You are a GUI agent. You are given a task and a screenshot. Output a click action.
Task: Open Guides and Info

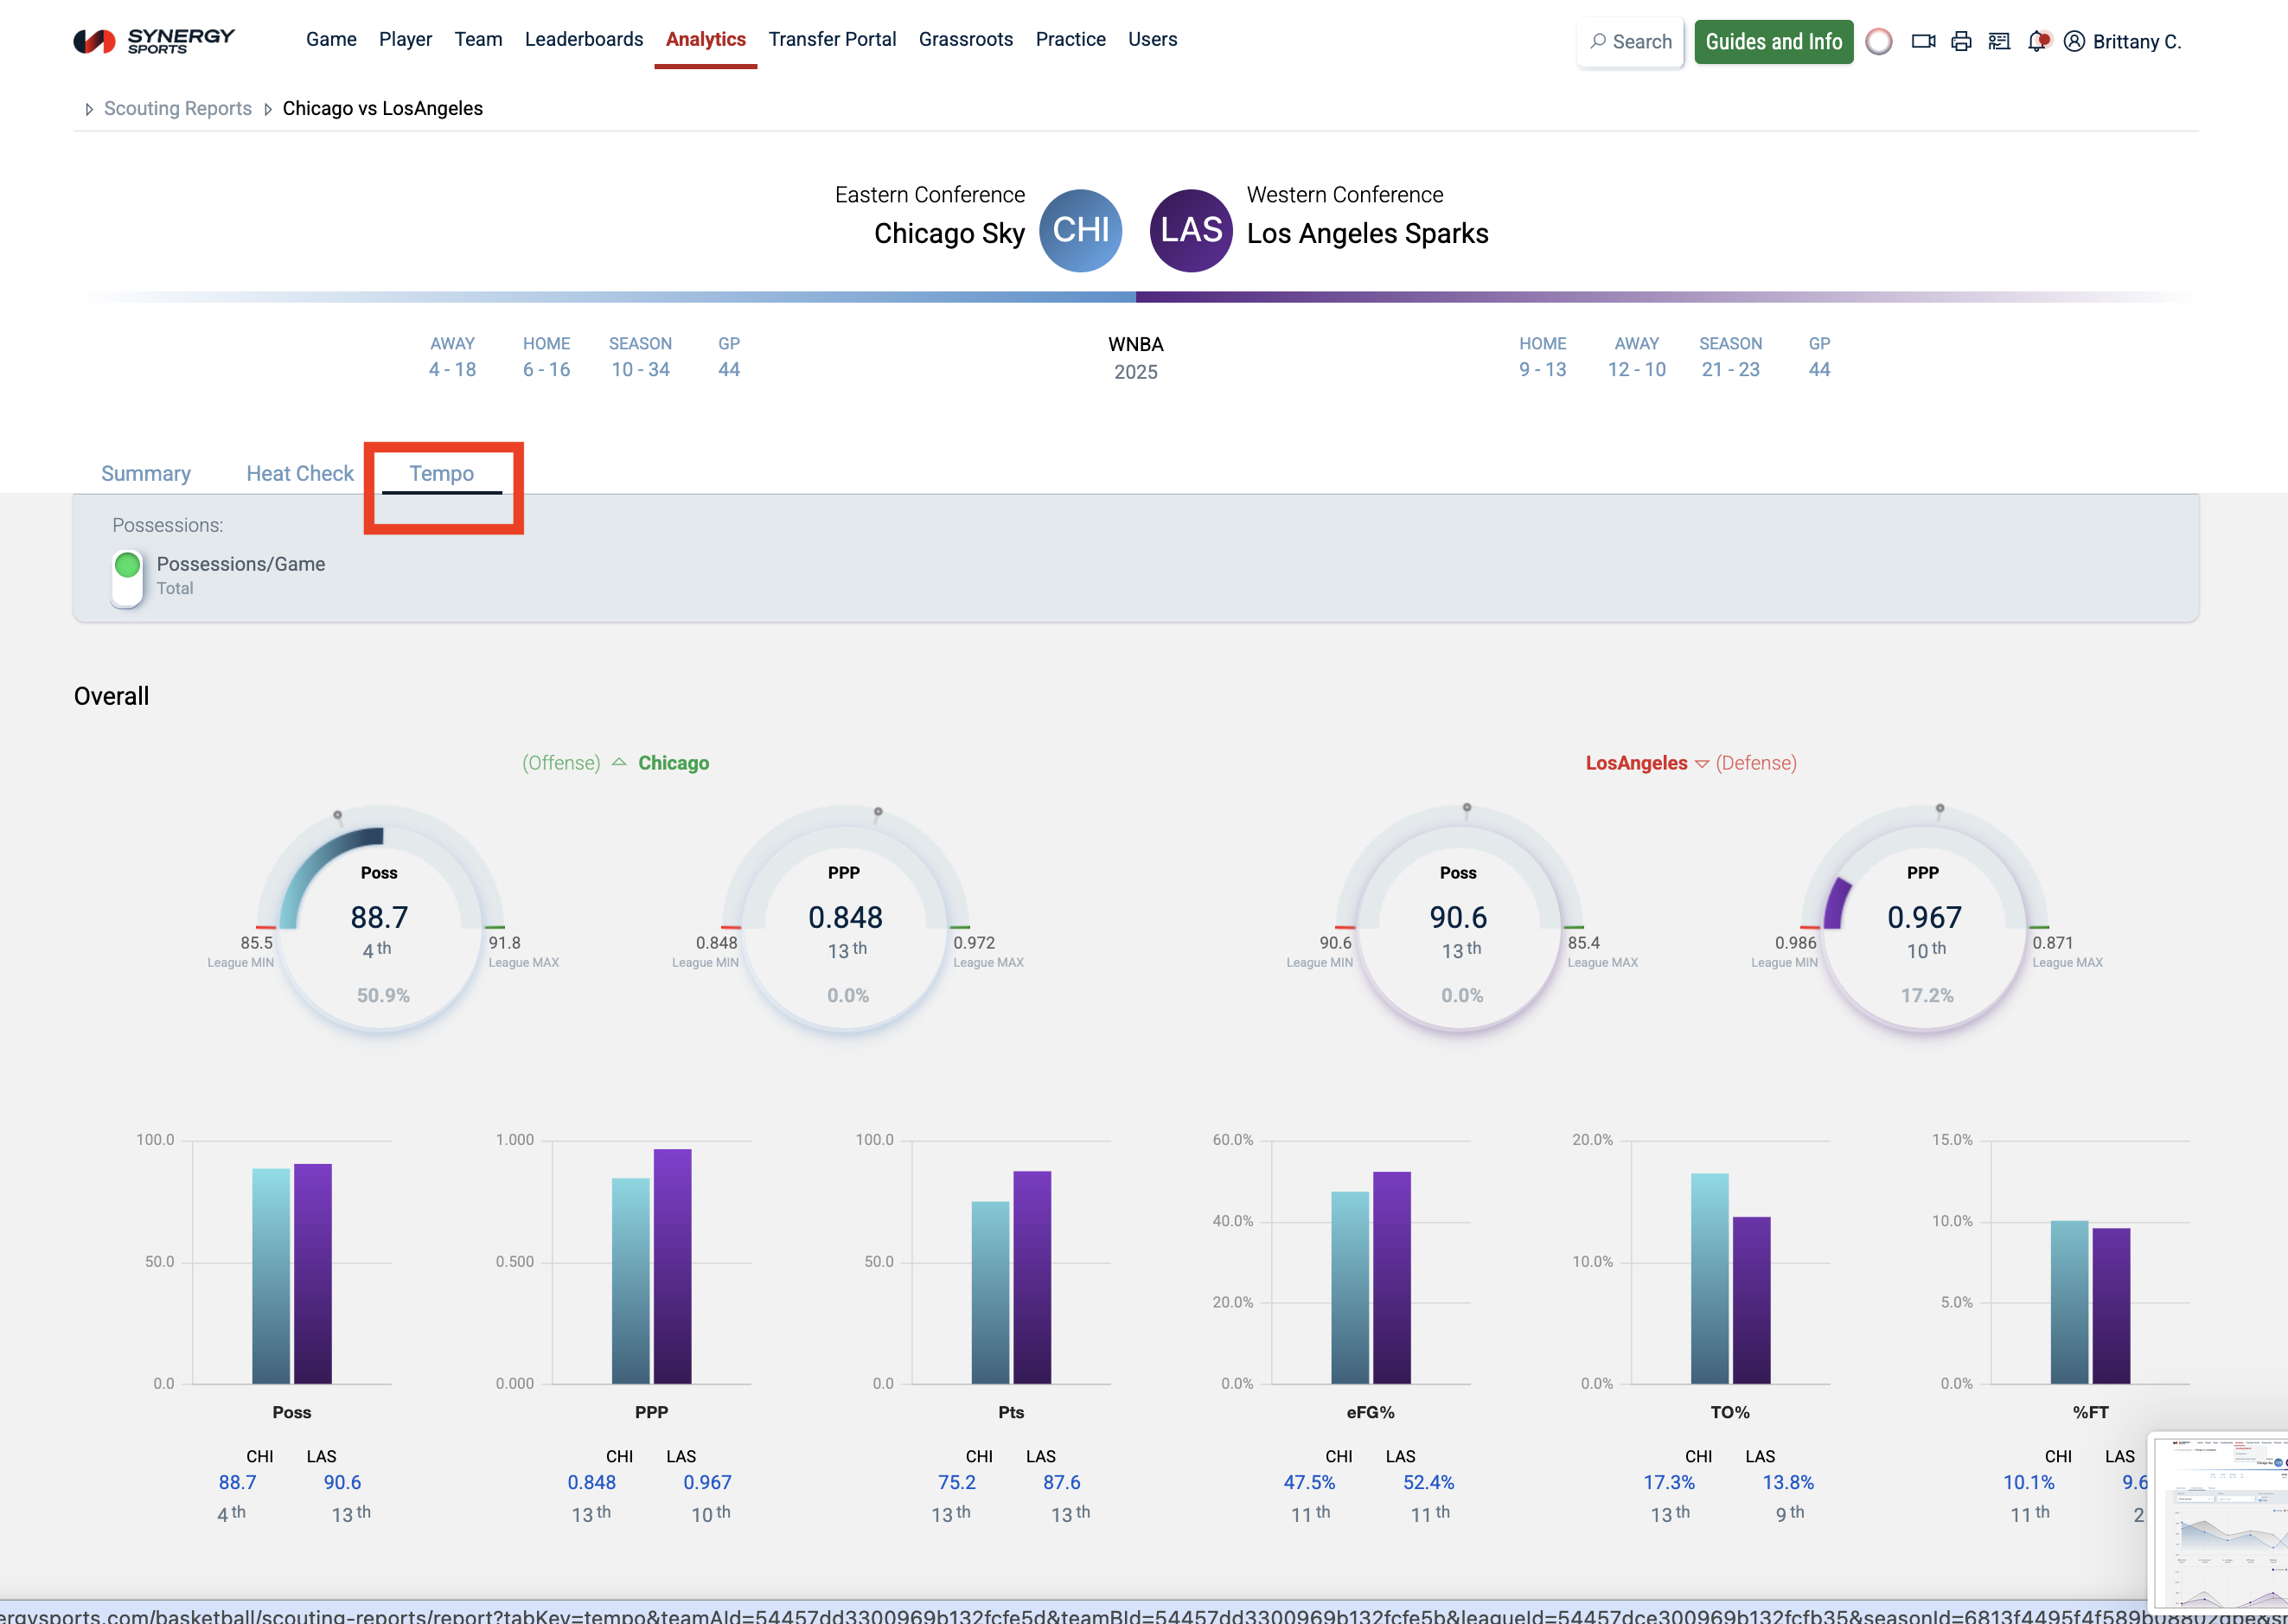tap(1774, 42)
